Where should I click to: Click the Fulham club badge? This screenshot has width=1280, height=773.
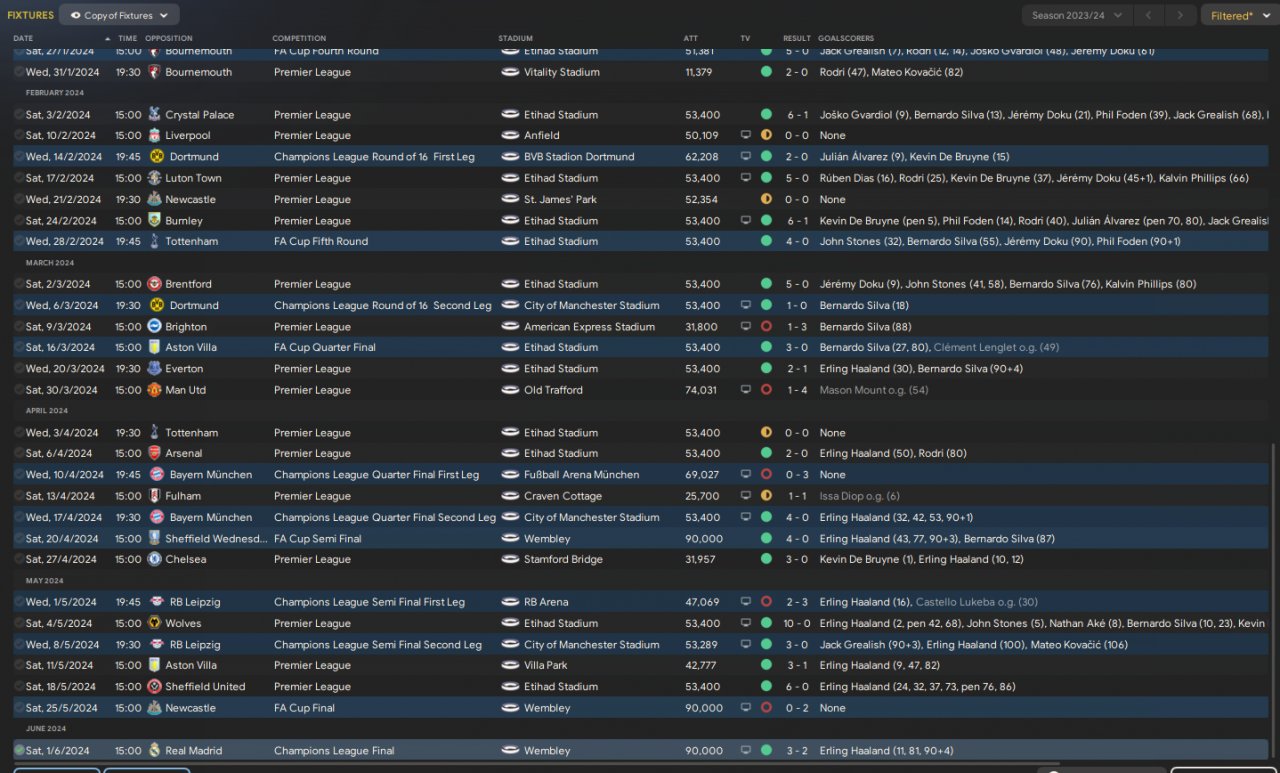pyautogui.click(x=154, y=496)
